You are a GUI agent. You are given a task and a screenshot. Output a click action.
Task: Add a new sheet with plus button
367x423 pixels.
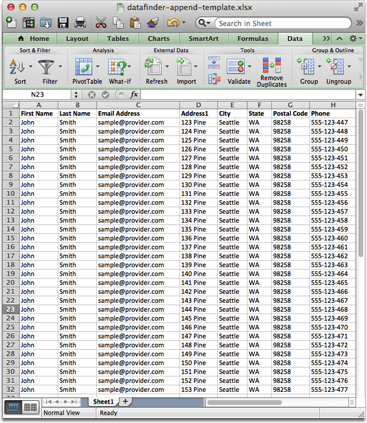point(125,402)
